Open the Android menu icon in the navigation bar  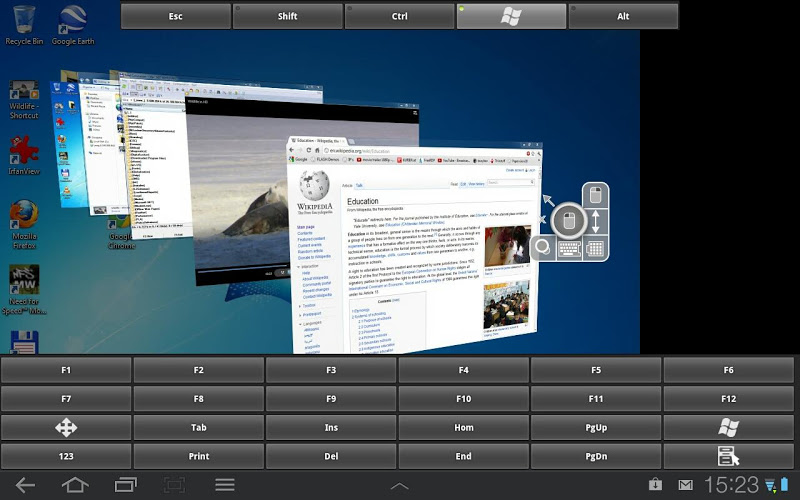225,485
